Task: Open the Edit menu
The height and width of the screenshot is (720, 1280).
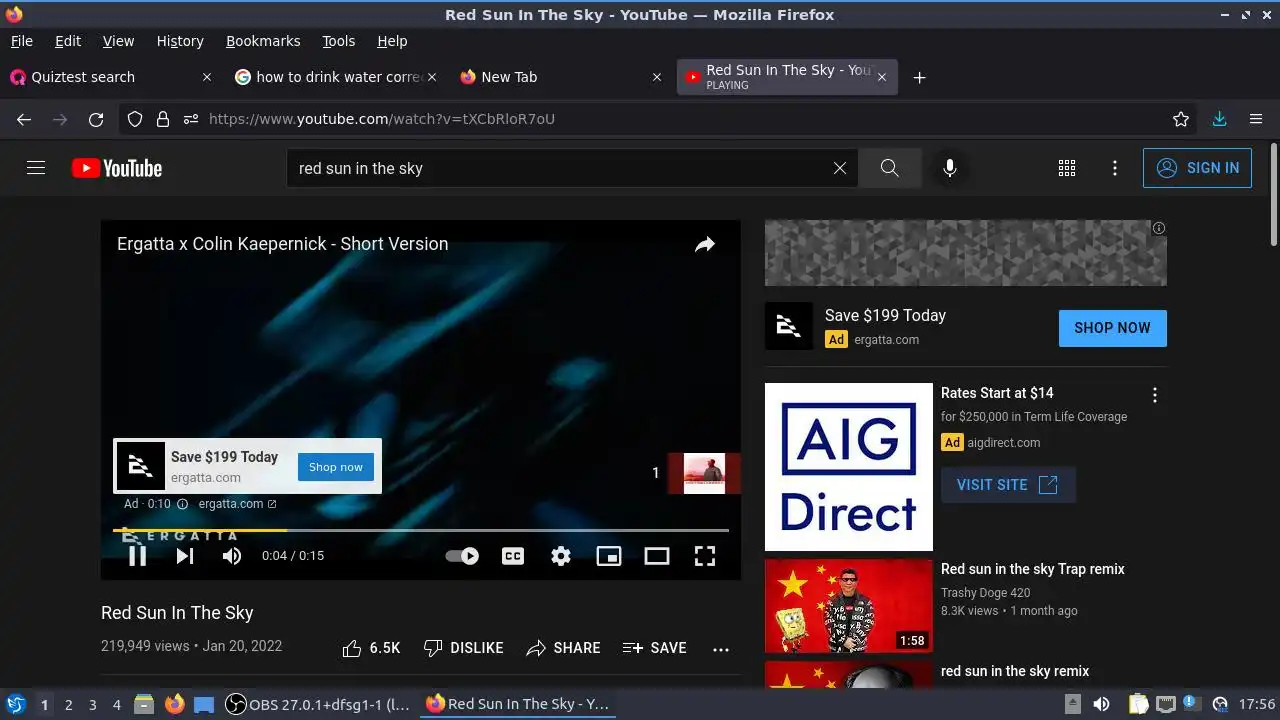Action: click(68, 41)
